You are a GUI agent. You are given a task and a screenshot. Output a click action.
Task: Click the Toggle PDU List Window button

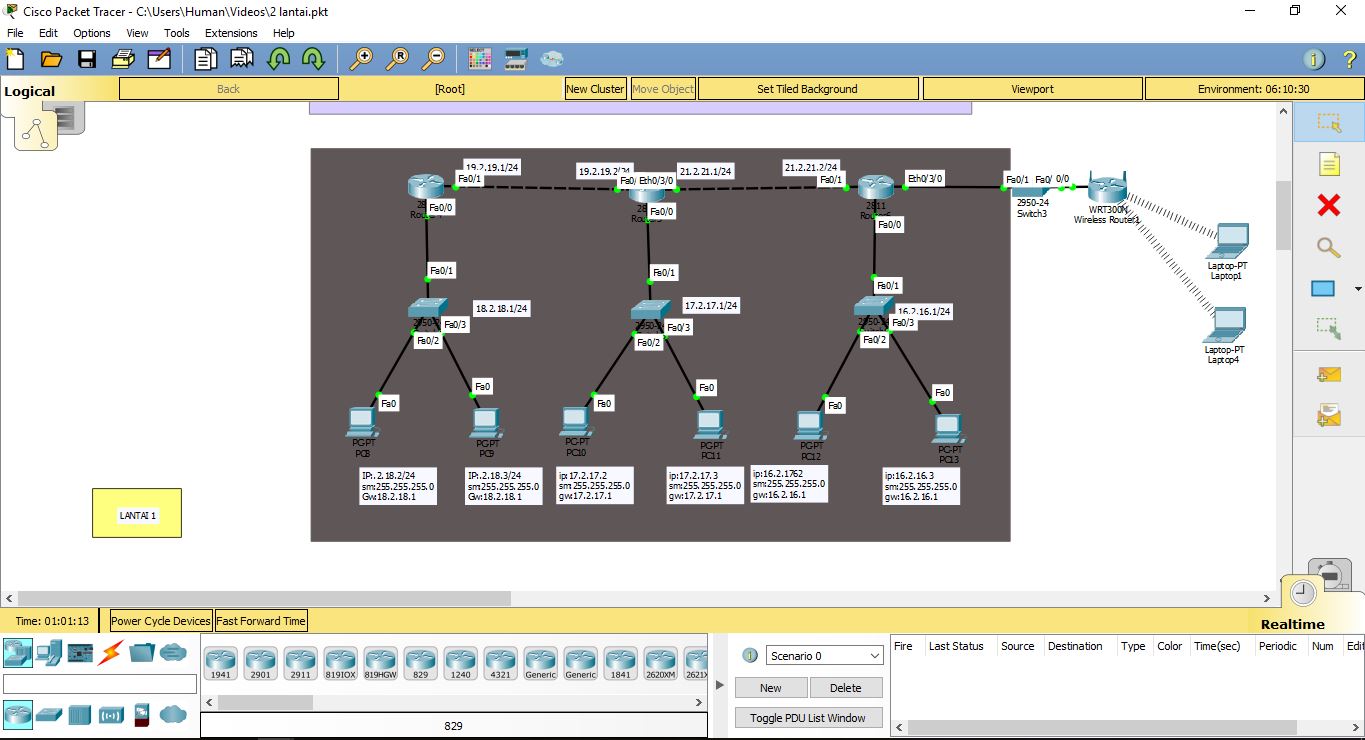(808, 717)
